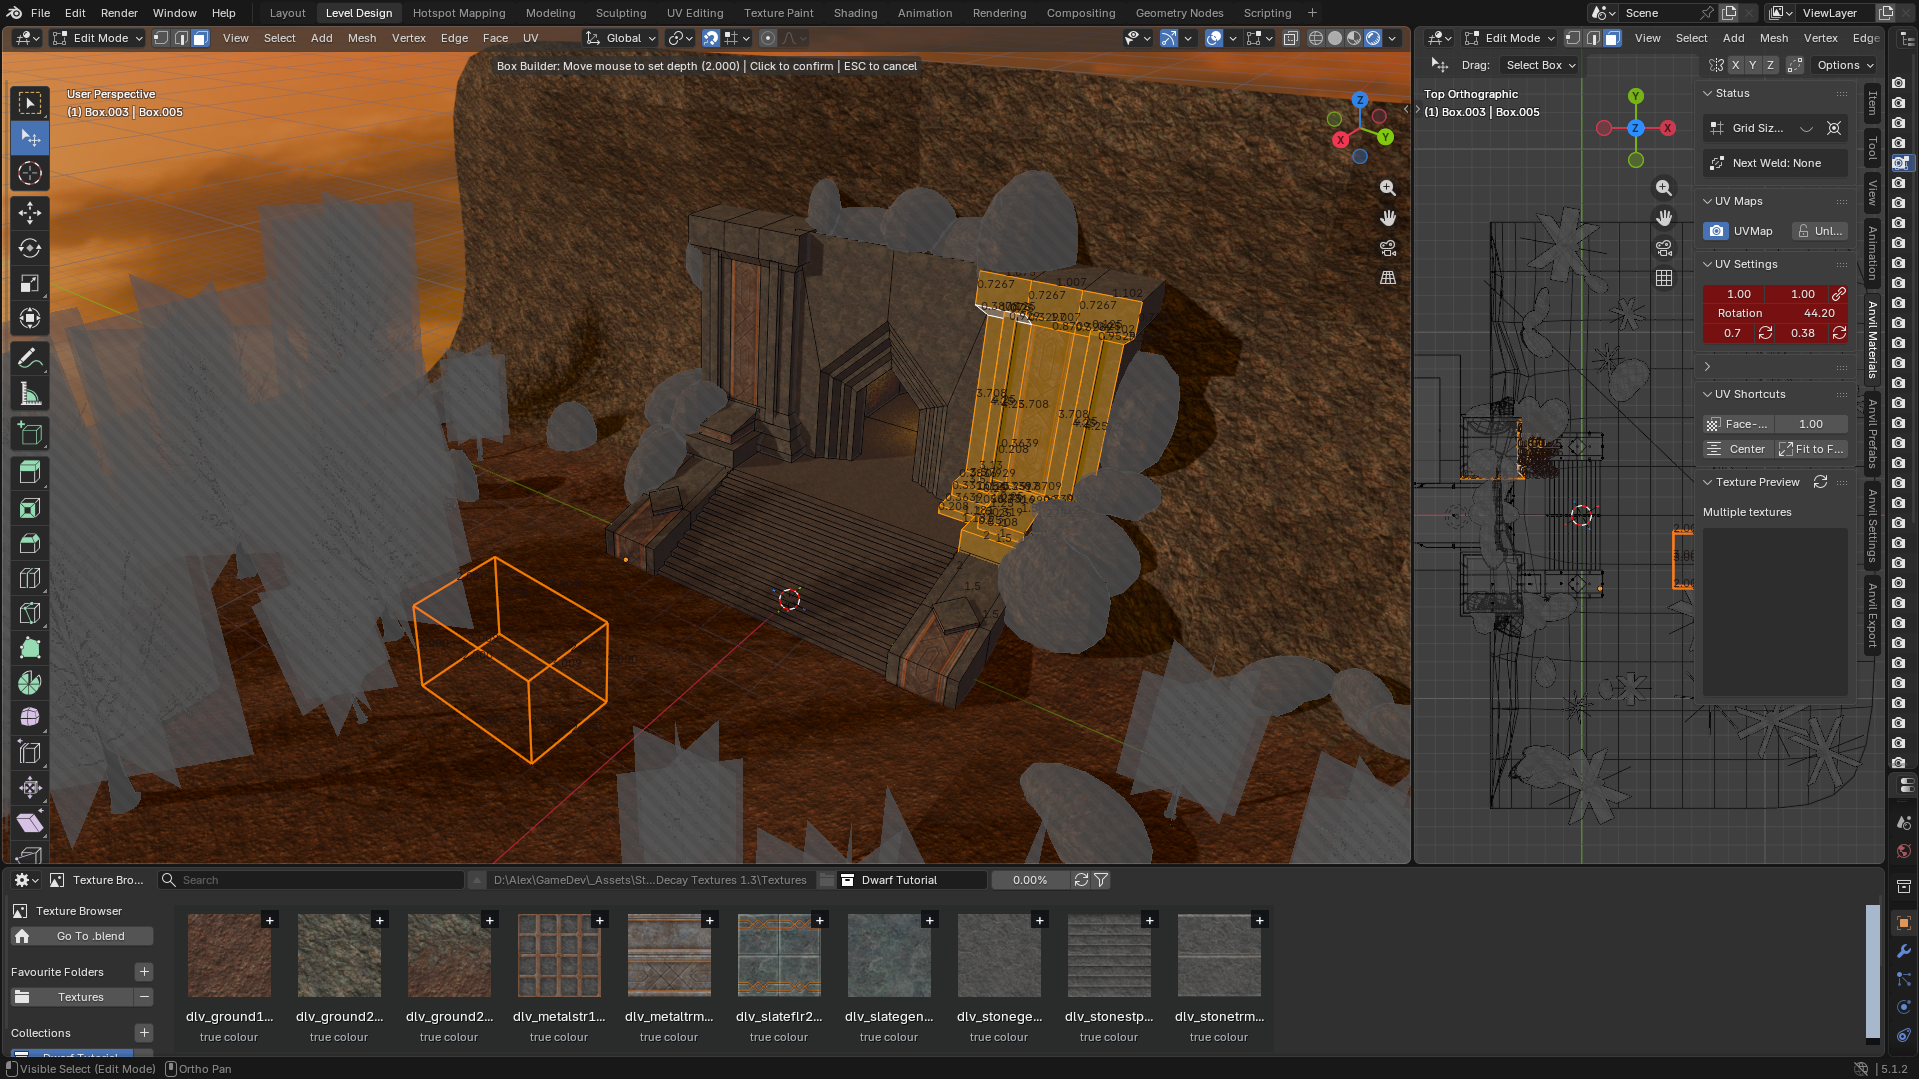Screen dimensions: 1919x1079
Task: Switch perspective/orthographic in the 3D viewport
Action: [1388, 278]
